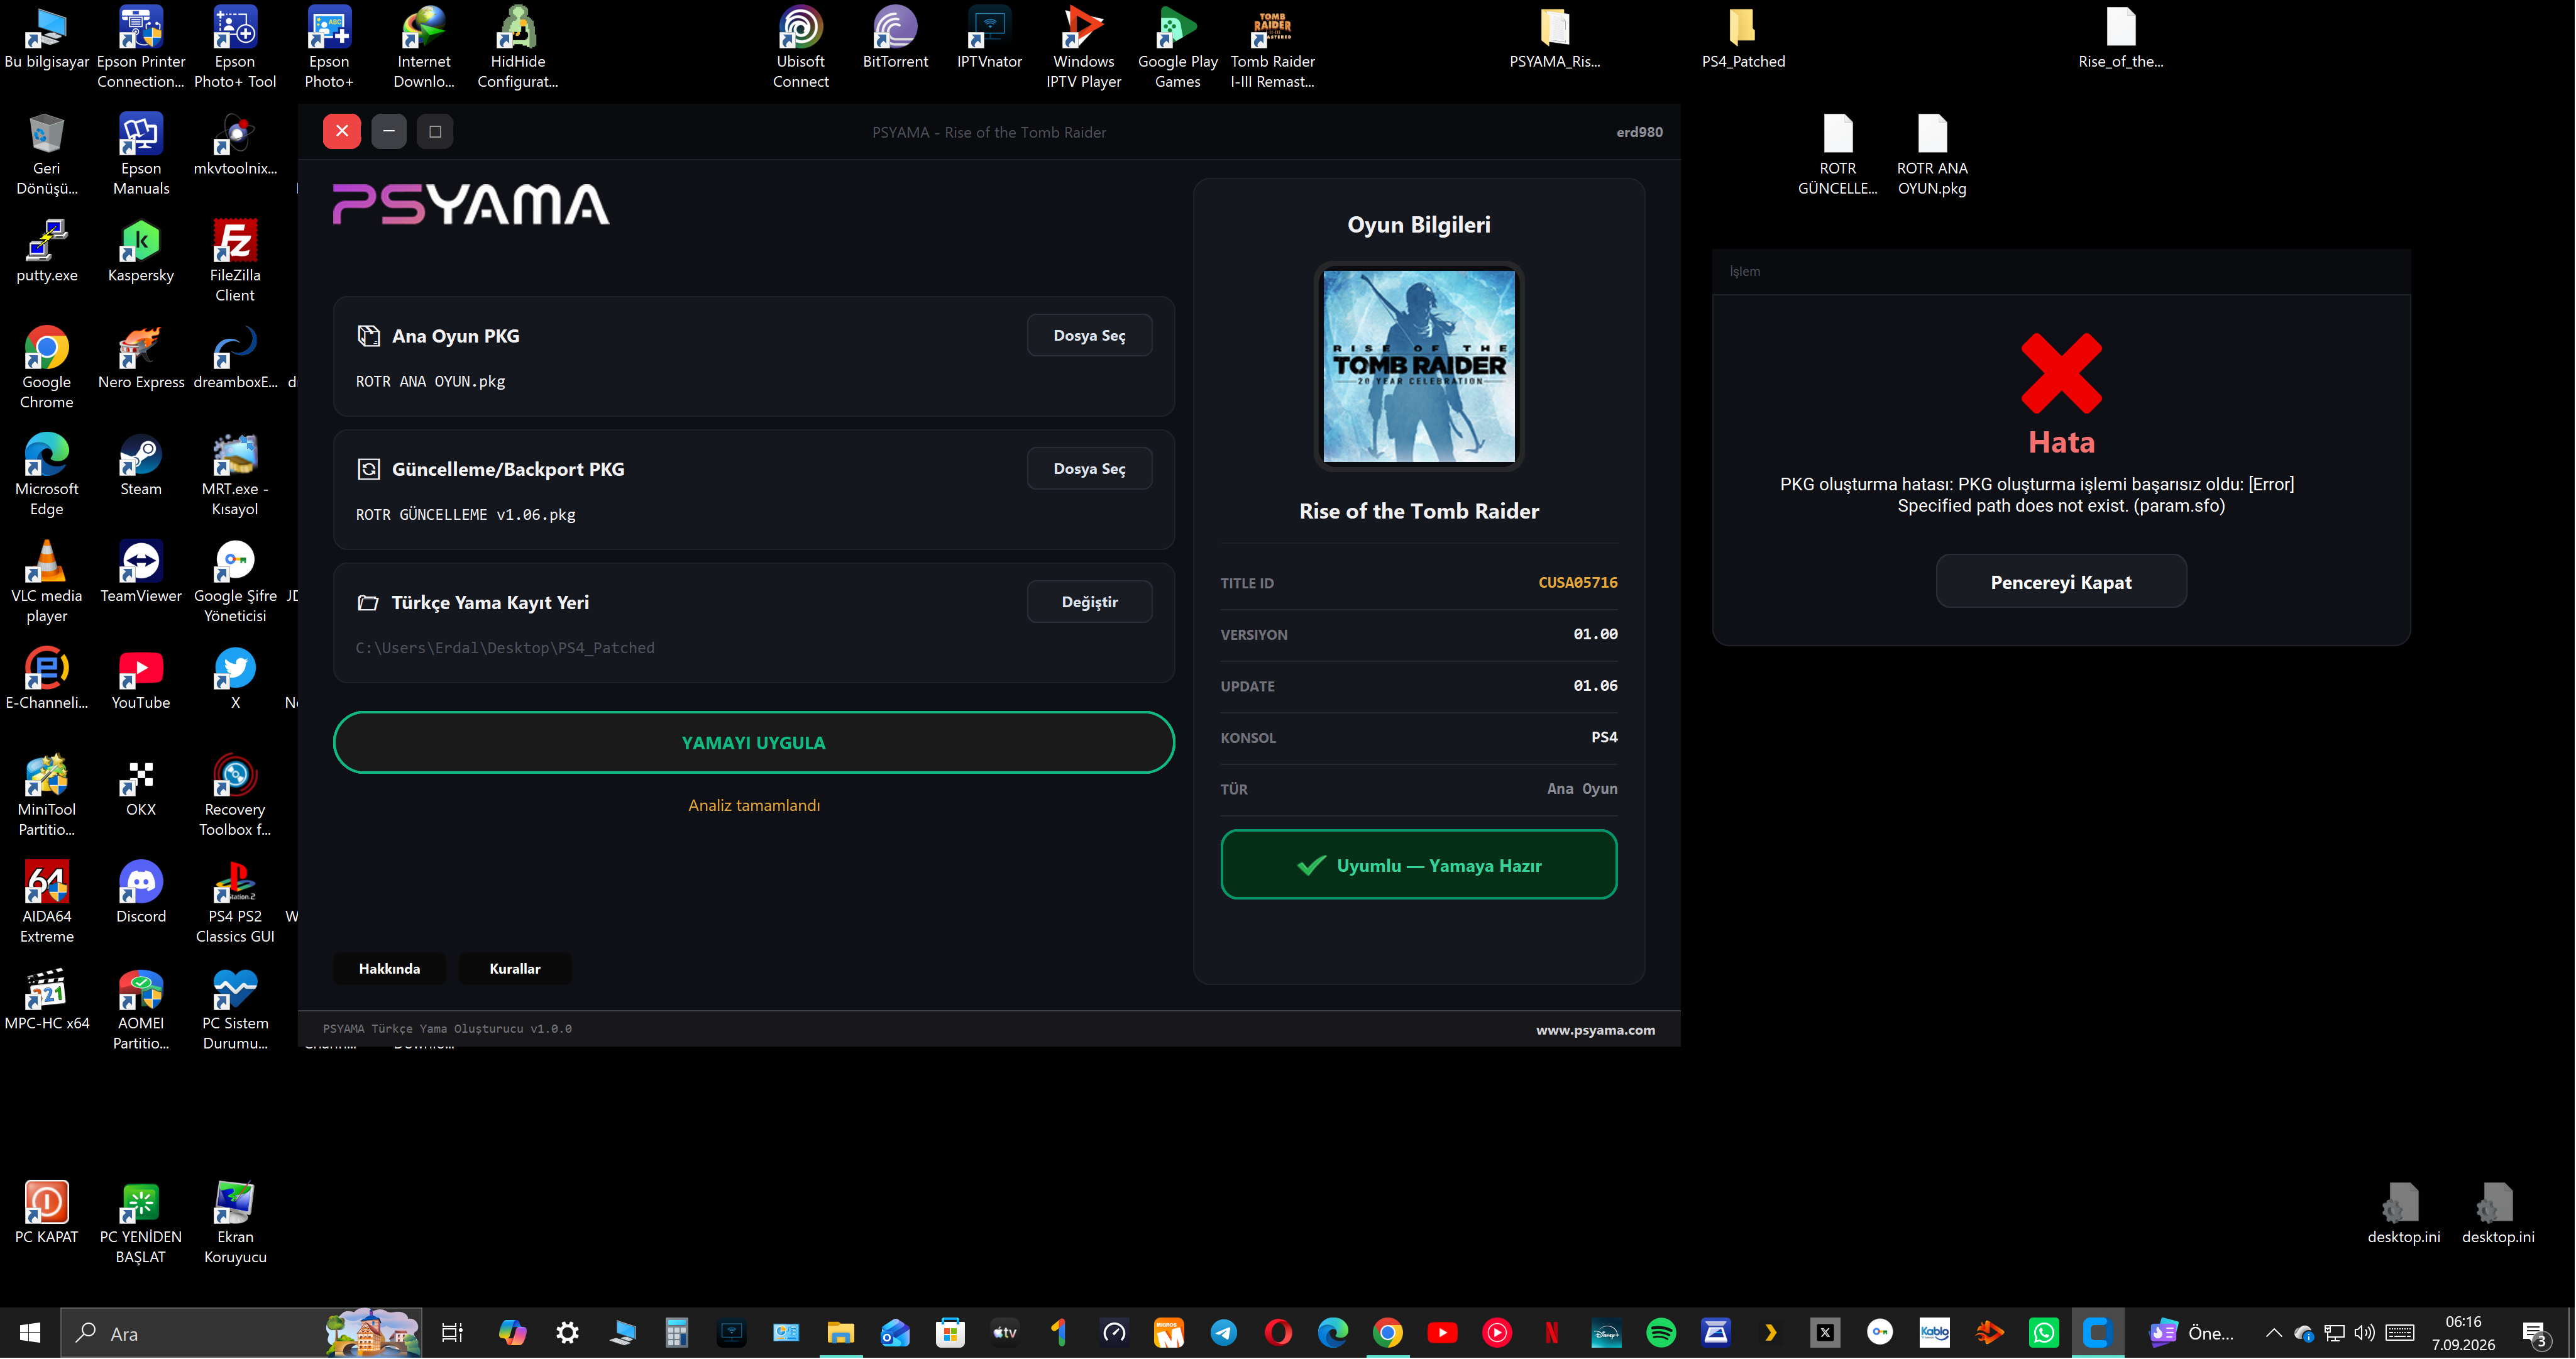Viewport: 2576px width, 1359px height.
Task: Click the Ana Oyun PKG package icon
Action: (368, 336)
